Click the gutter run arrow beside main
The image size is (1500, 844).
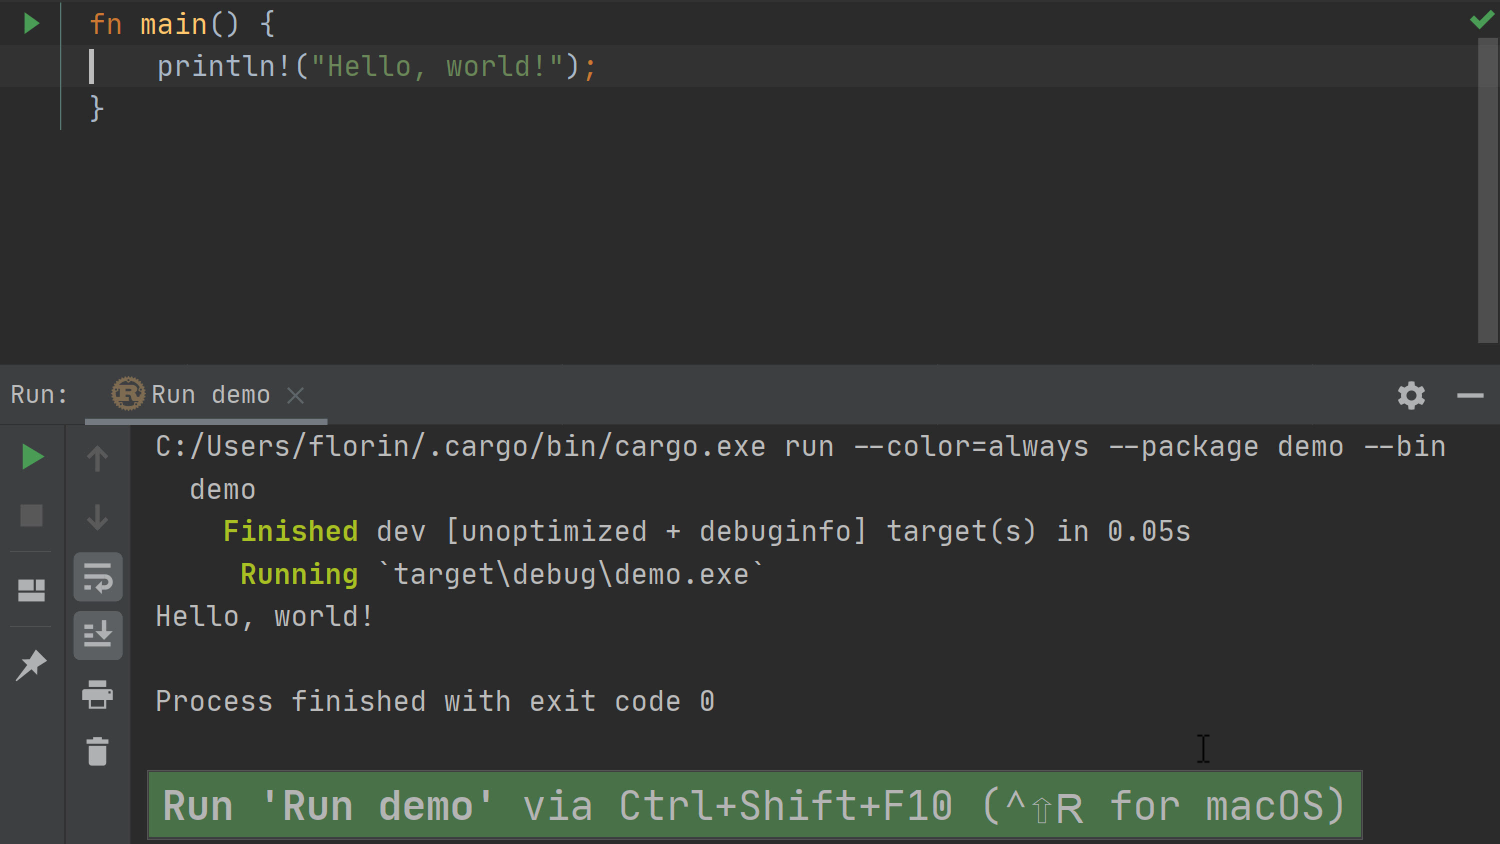click(31, 23)
